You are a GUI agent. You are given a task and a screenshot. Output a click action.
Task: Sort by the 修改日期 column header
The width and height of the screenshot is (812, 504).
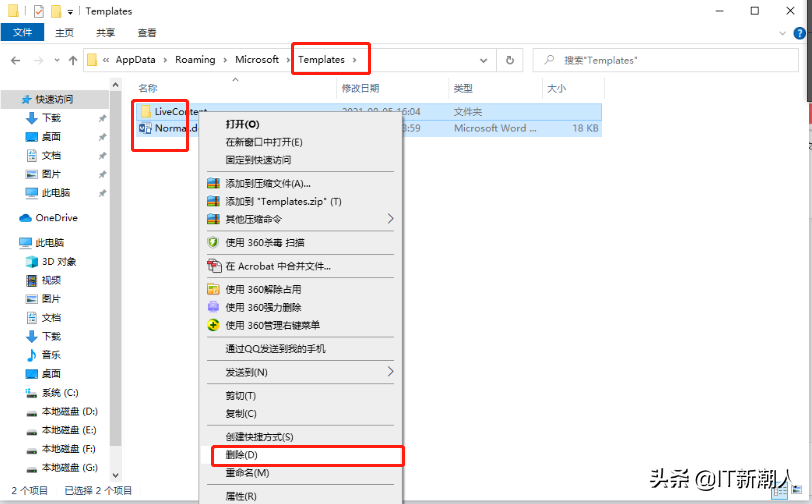tap(360, 89)
